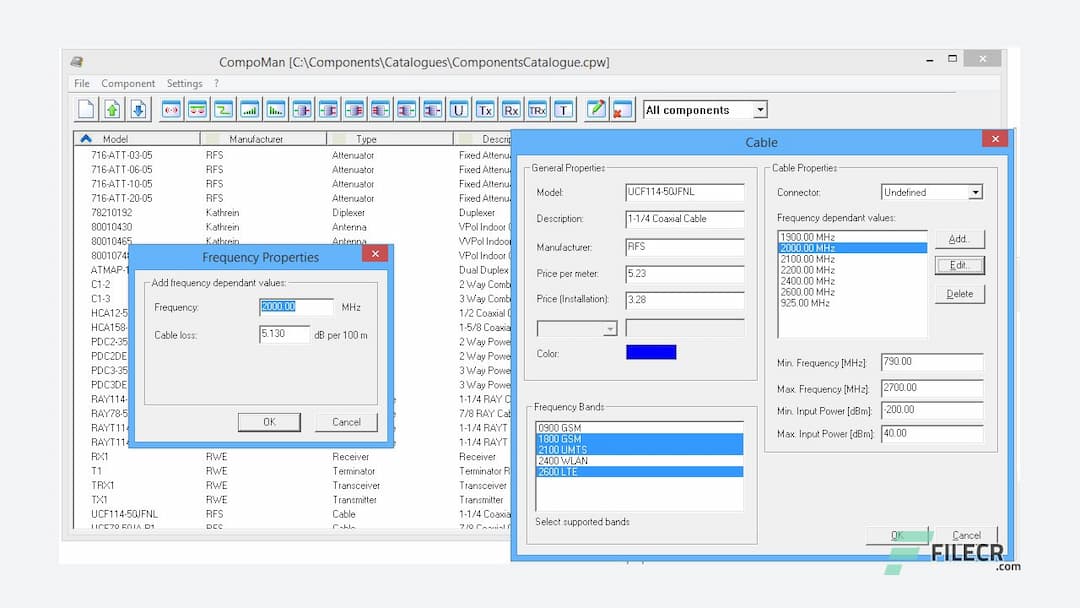The image size is (1080, 608).
Task: Select the antenna component icon in toolbar
Action: pos(172,109)
